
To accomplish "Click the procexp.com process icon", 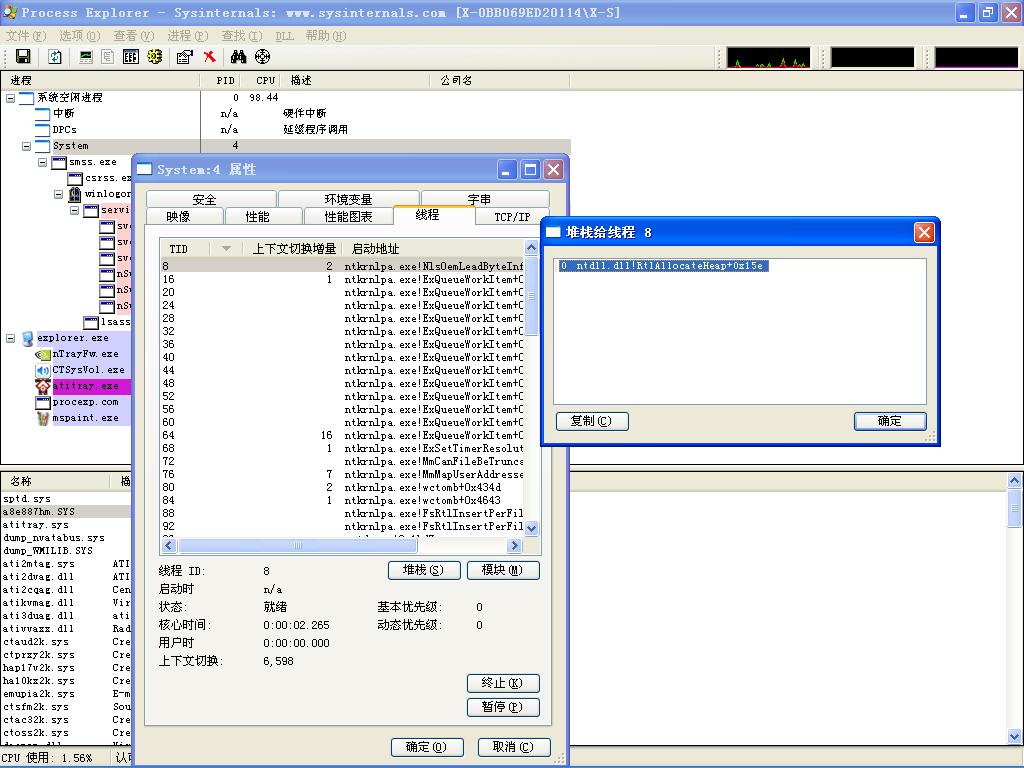I will (x=43, y=402).
